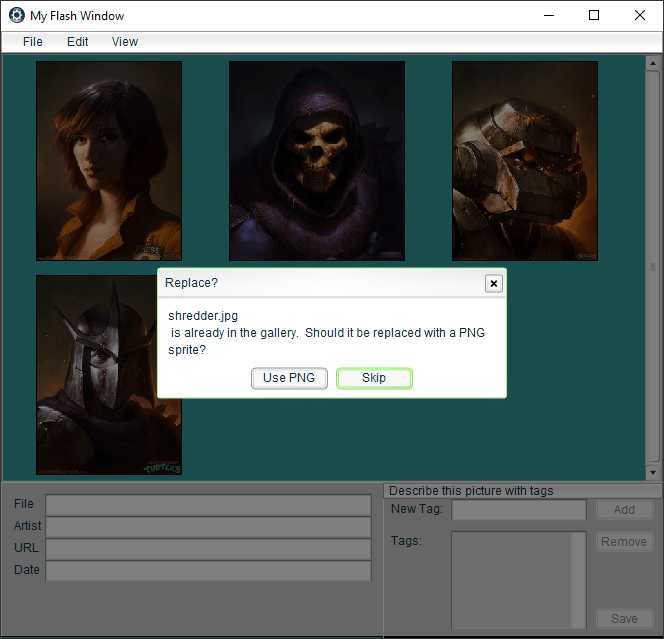Open the Edit menu

(78, 42)
